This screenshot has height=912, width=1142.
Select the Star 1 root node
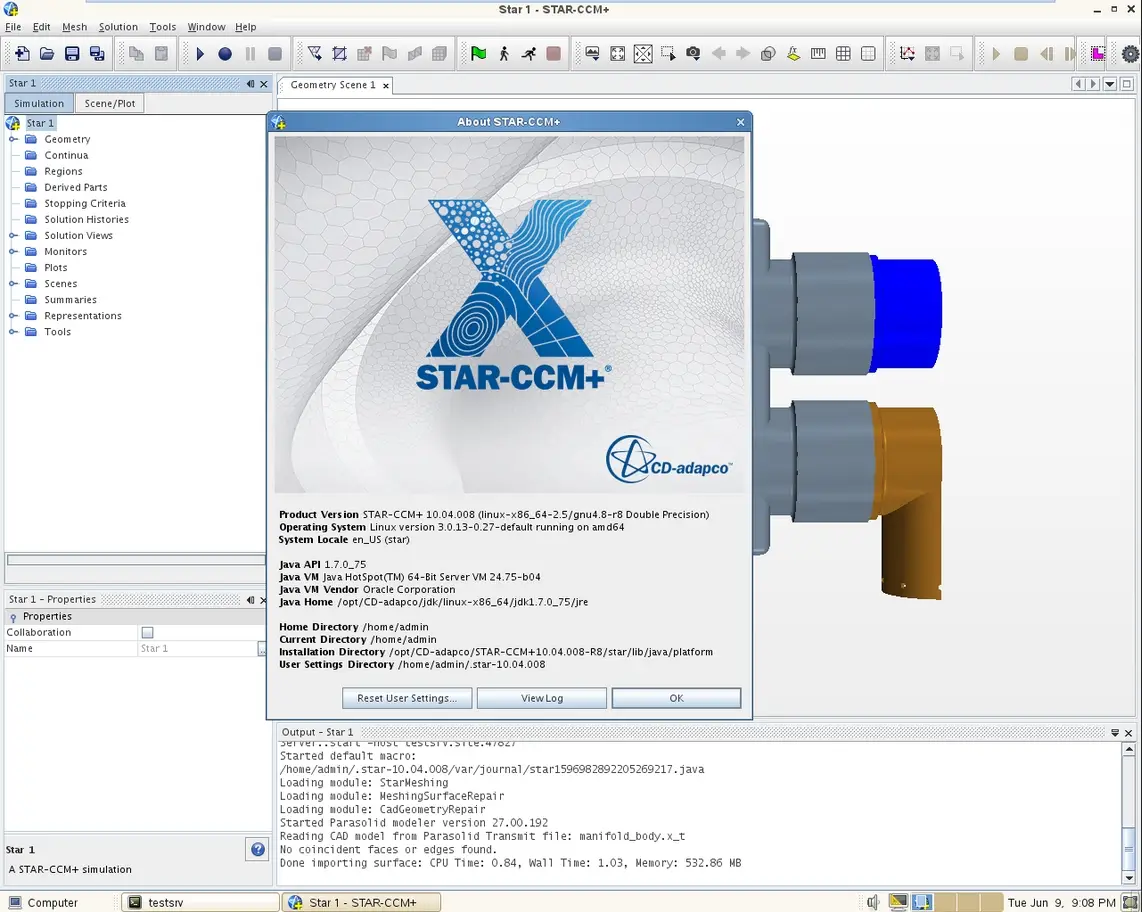click(40, 123)
